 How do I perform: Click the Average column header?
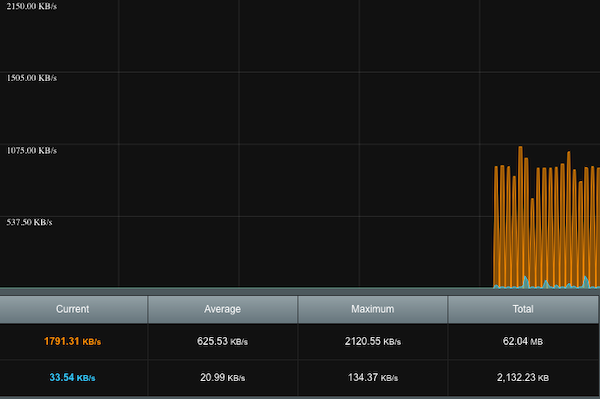click(222, 309)
